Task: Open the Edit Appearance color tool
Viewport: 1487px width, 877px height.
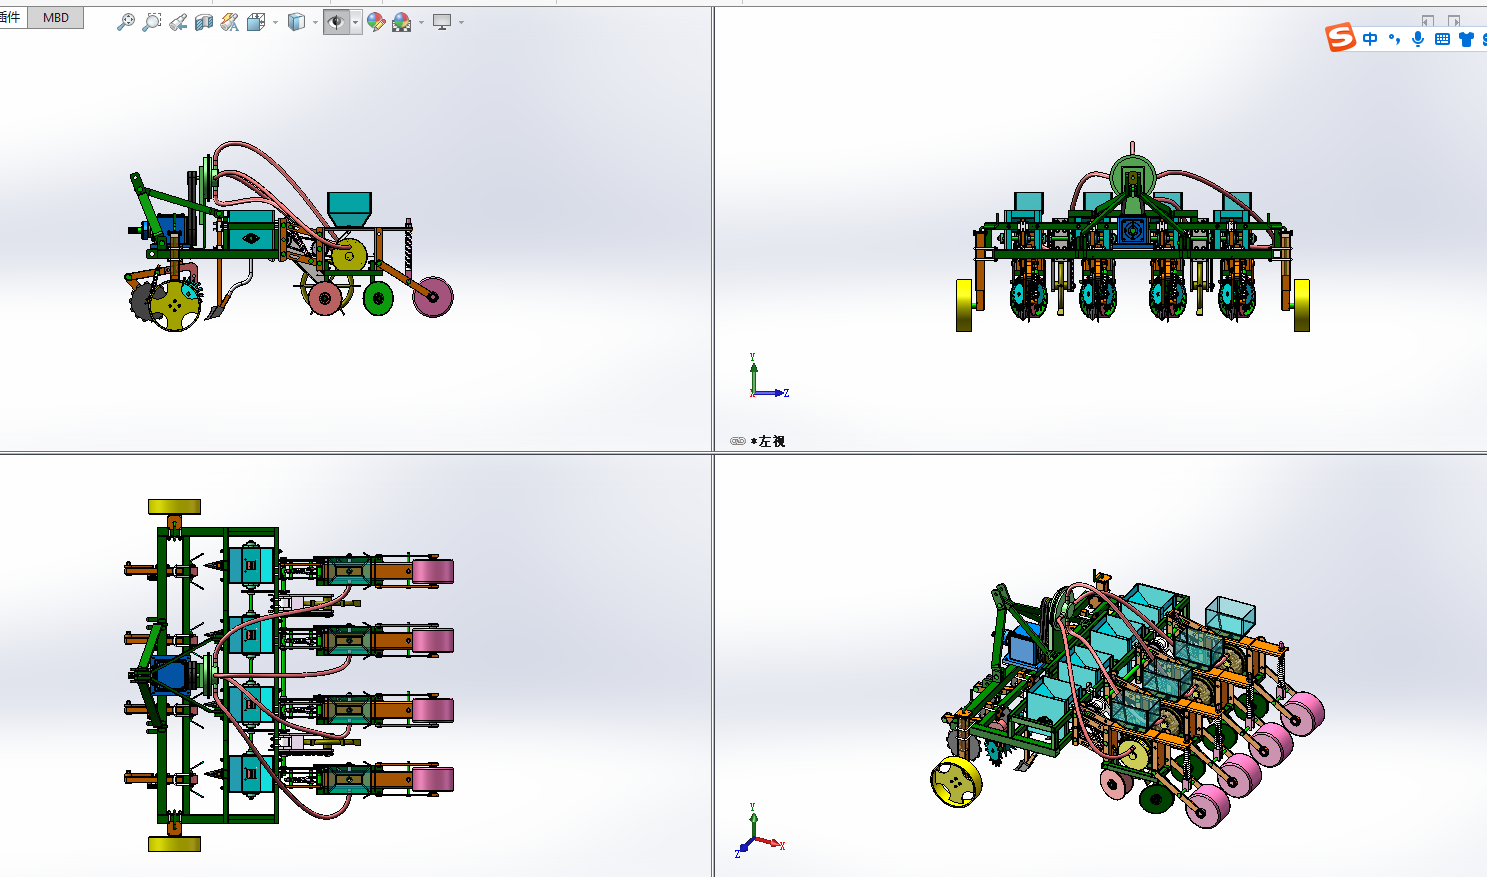Action: (376, 22)
